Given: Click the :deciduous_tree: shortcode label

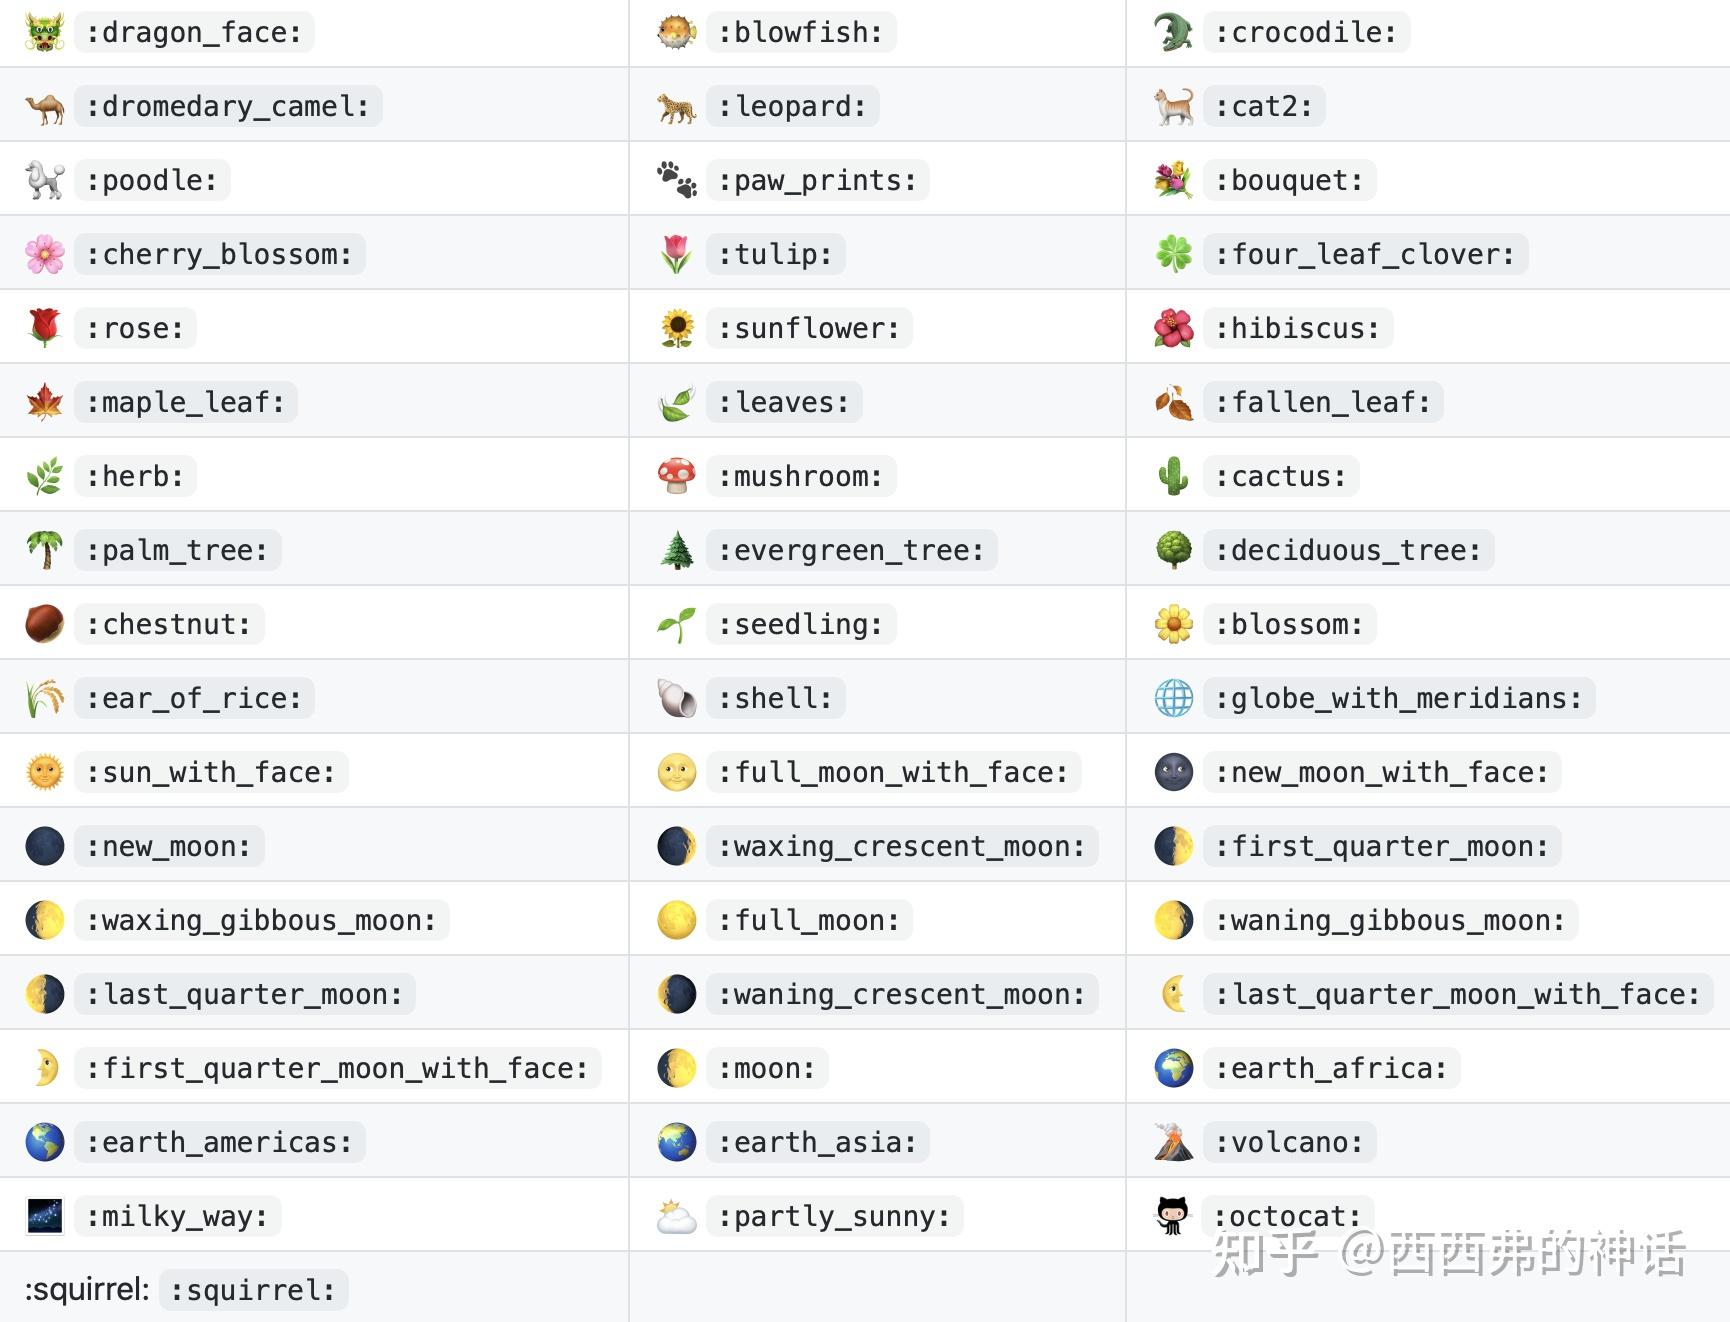Looking at the screenshot, I should (x=1347, y=550).
